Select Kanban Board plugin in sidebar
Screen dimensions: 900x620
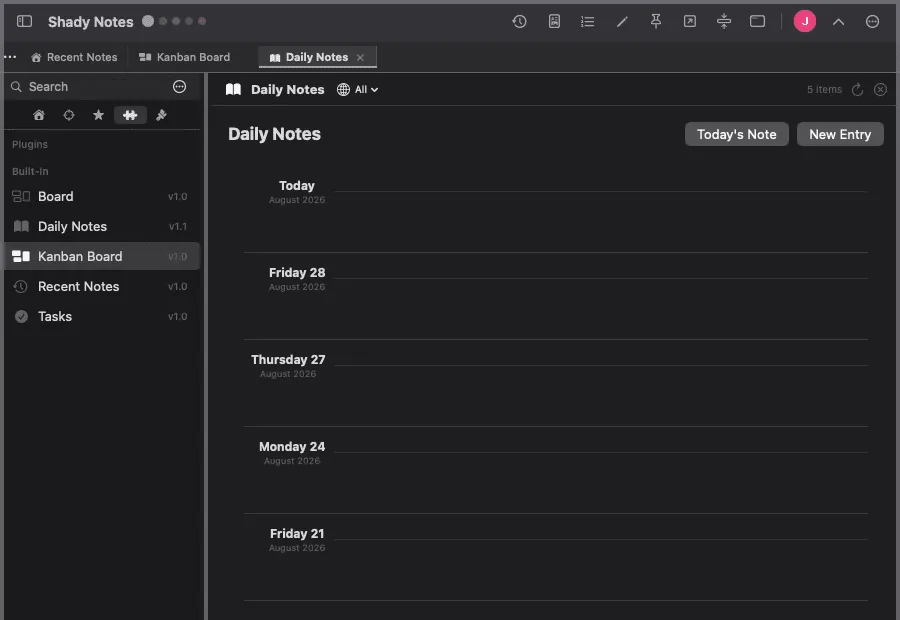[102, 256]
